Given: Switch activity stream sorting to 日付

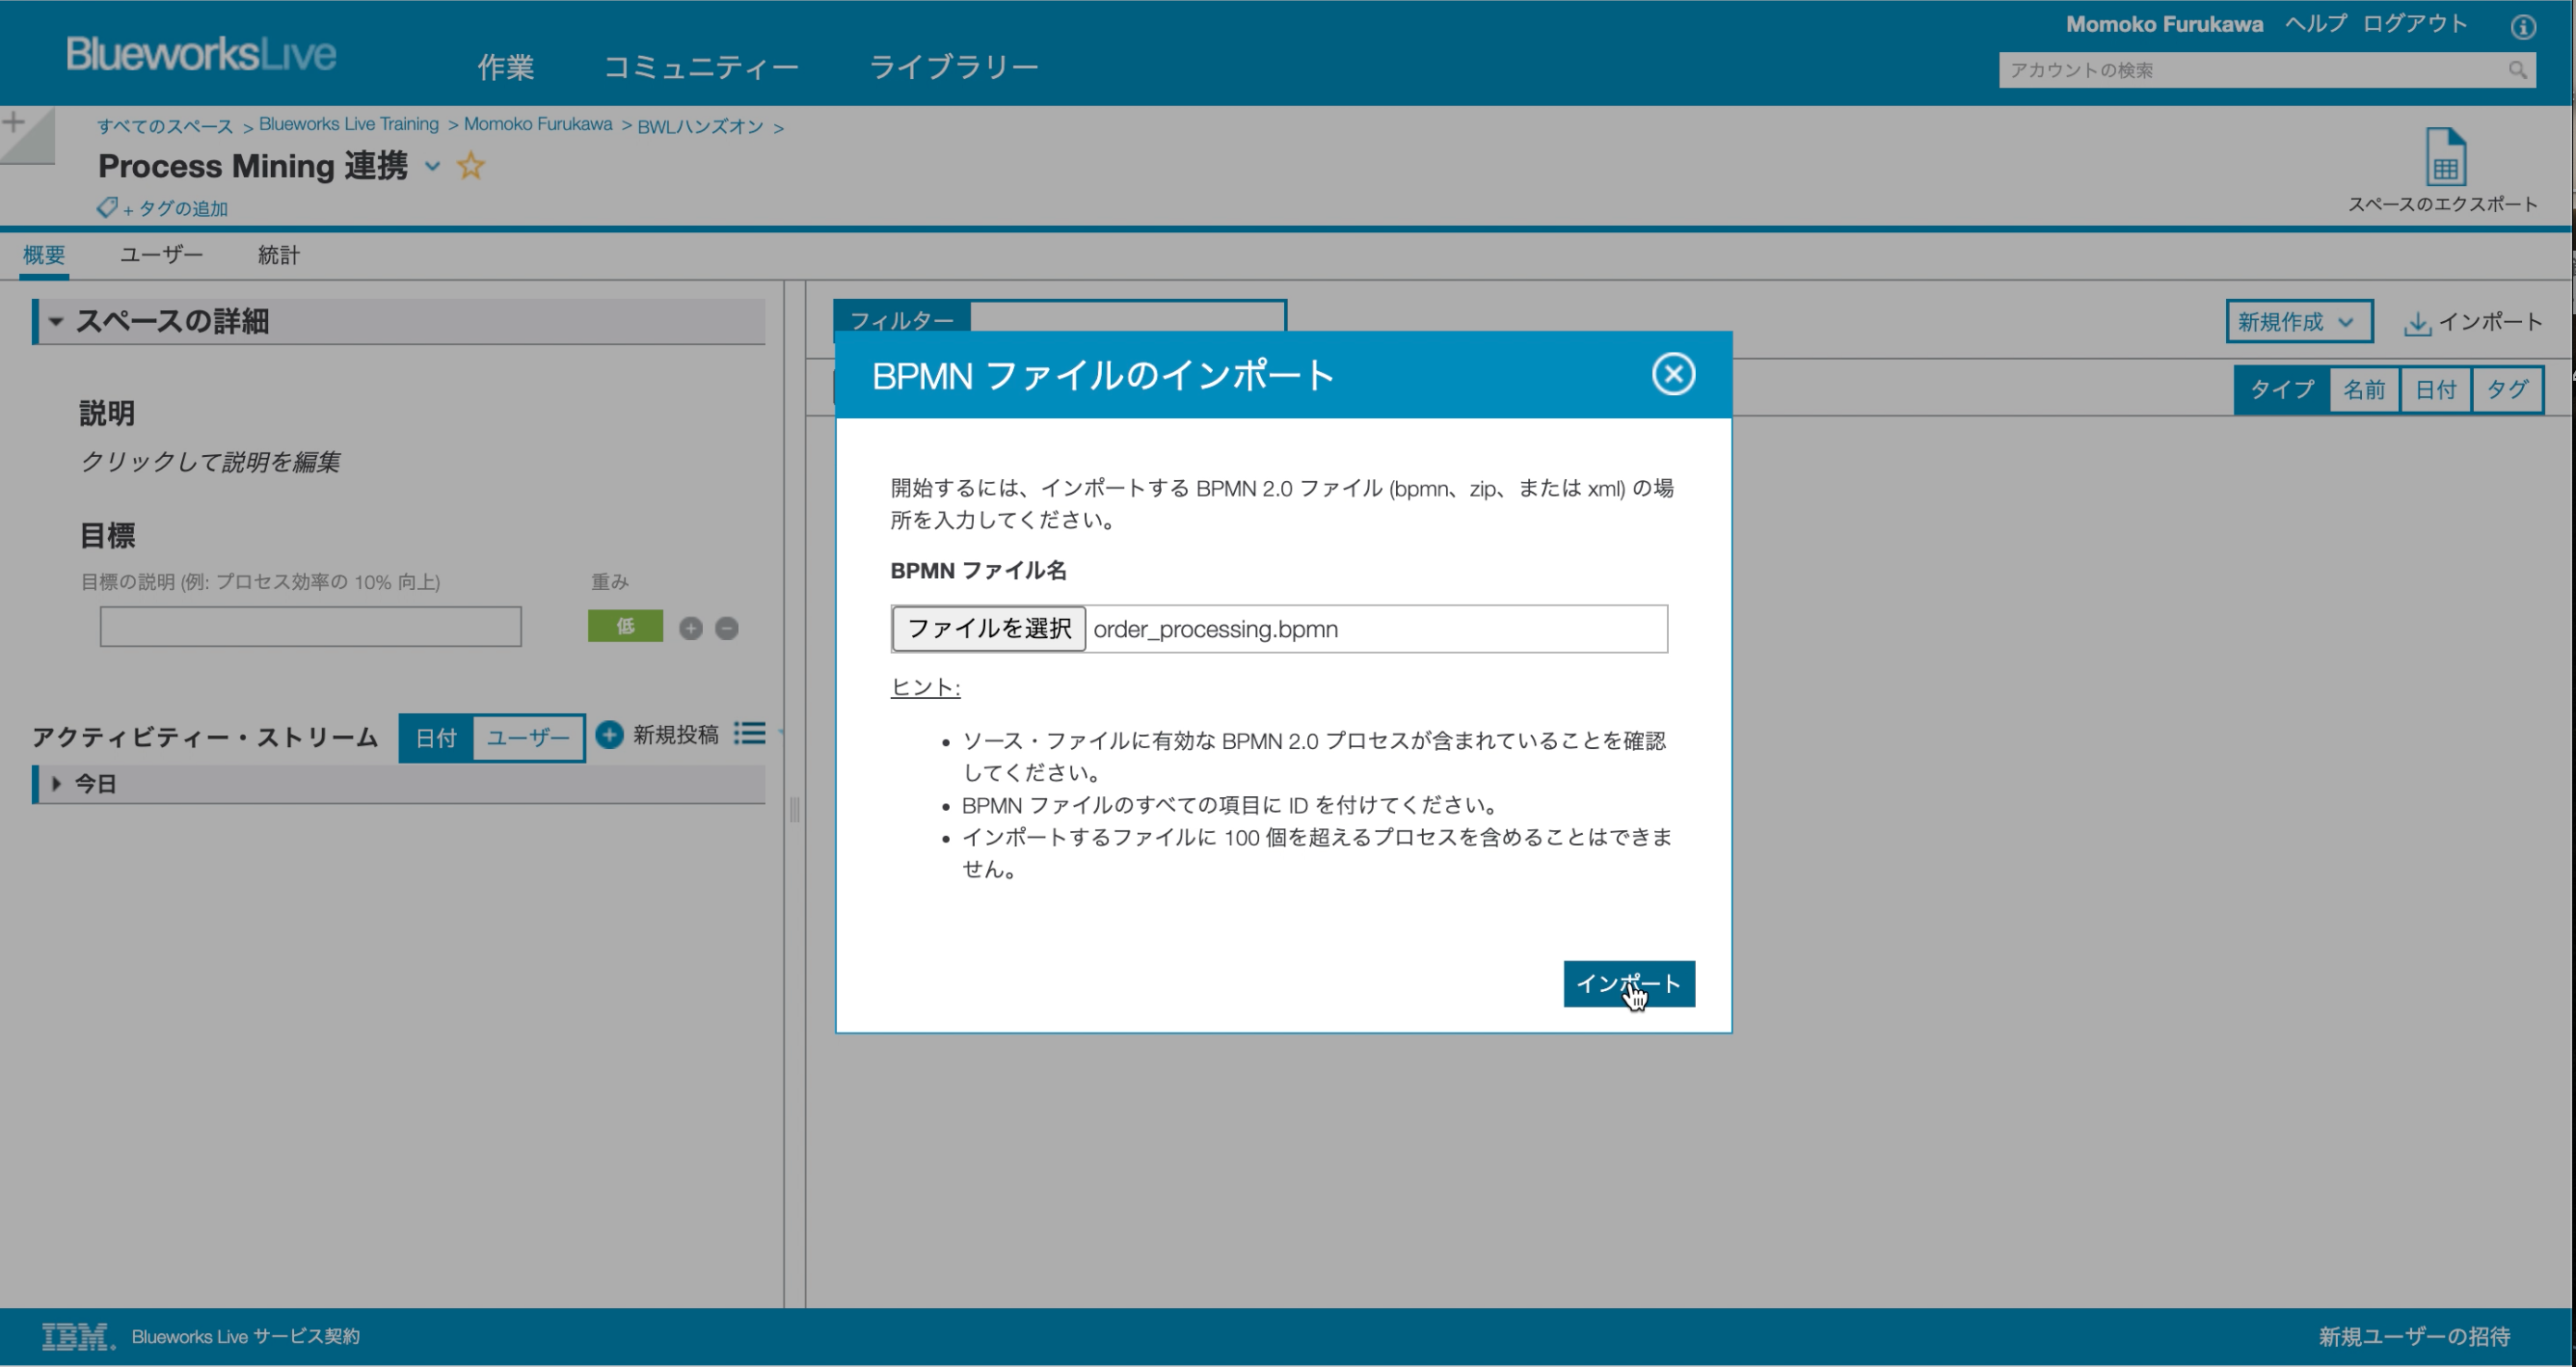Looking at the screenshot, I should coord(435,737).
